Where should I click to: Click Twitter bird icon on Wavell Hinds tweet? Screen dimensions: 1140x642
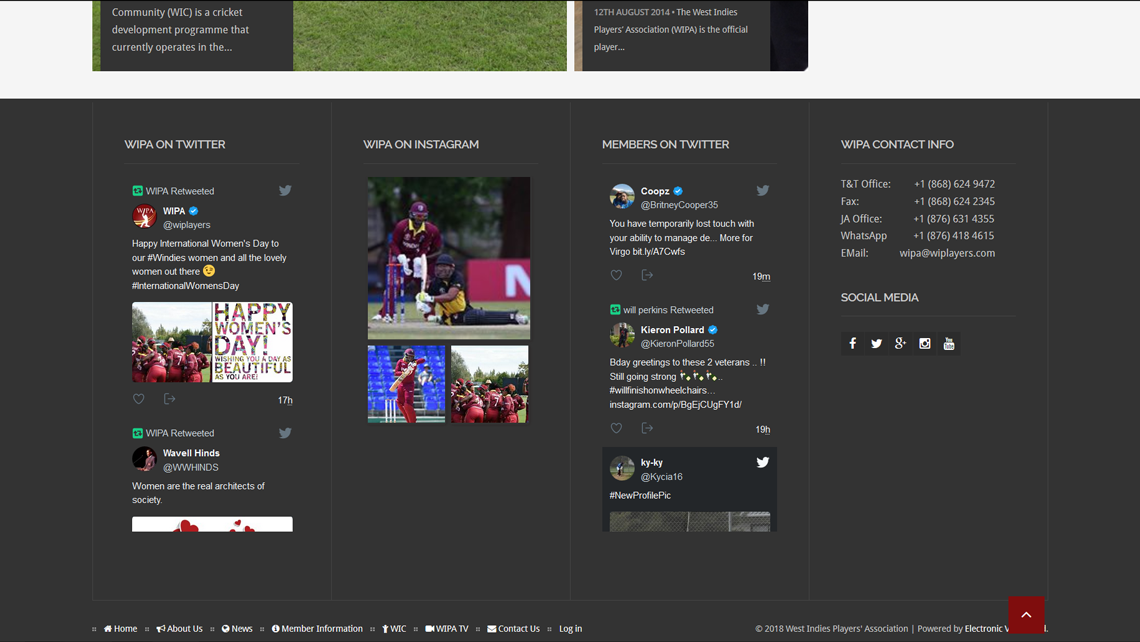(285, 433)
